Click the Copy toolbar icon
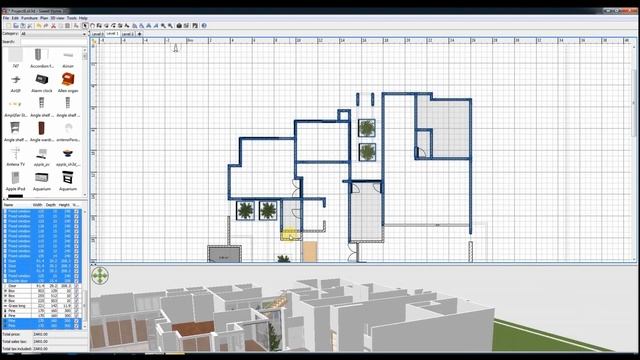 61,25
